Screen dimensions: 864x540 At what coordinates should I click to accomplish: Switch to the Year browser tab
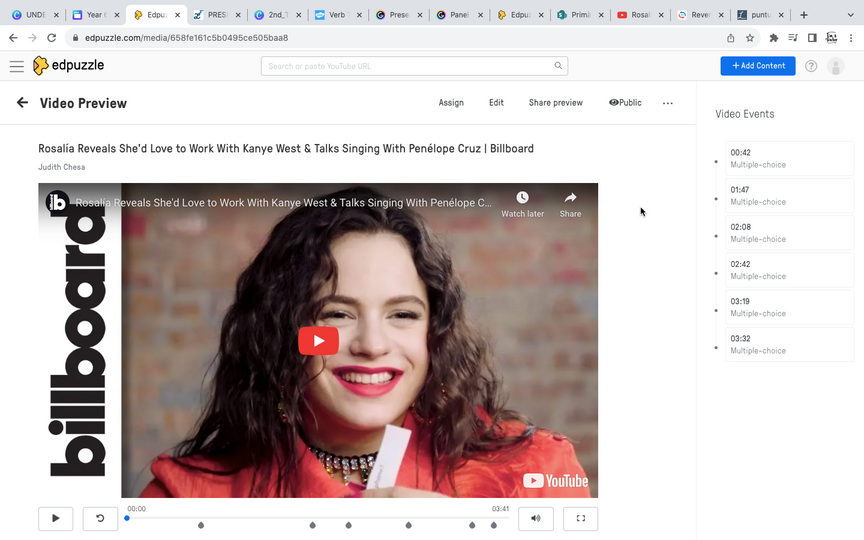pos(96,15)
